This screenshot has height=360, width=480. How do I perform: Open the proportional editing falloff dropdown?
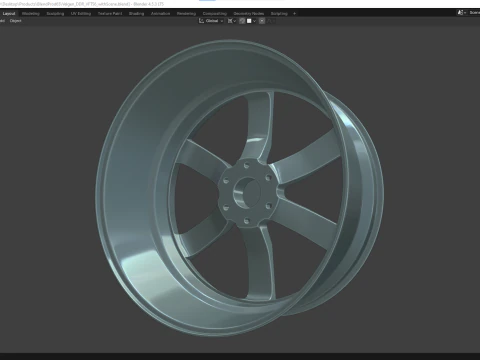[271, 21]
